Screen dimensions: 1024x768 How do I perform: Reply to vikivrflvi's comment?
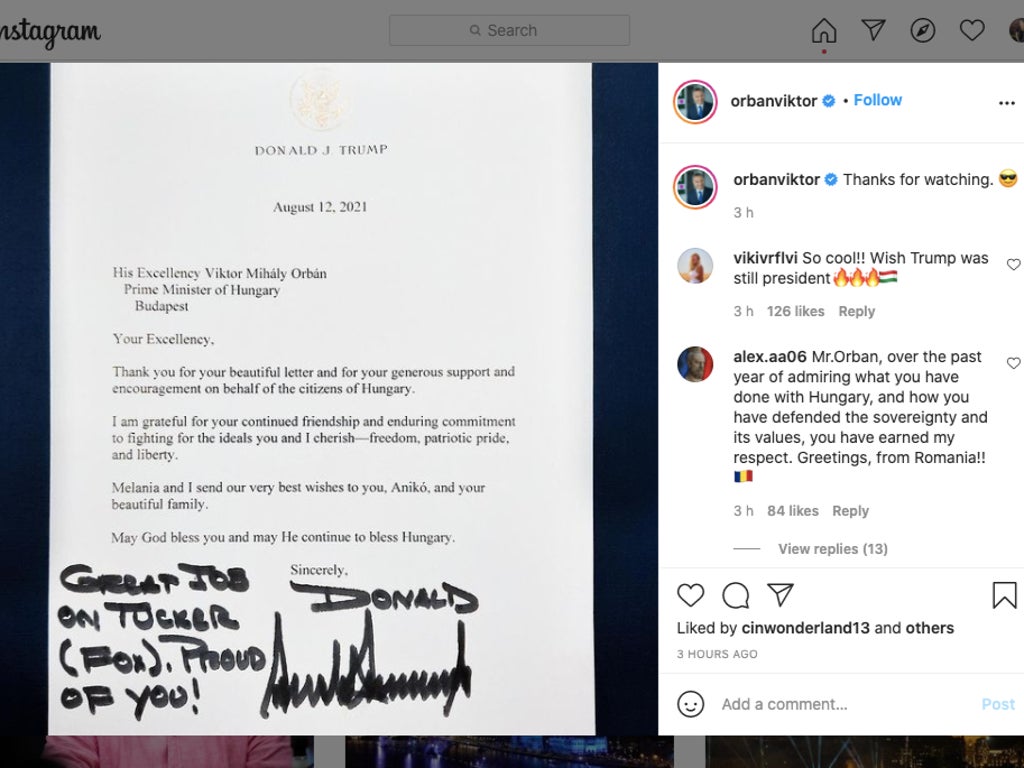pyautogui.click(x=856, y=312)
